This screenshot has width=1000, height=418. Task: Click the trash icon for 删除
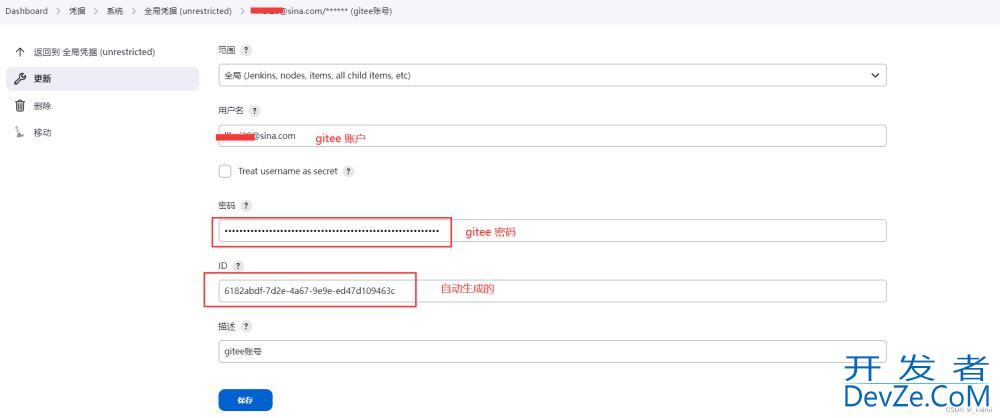(20, 106)
